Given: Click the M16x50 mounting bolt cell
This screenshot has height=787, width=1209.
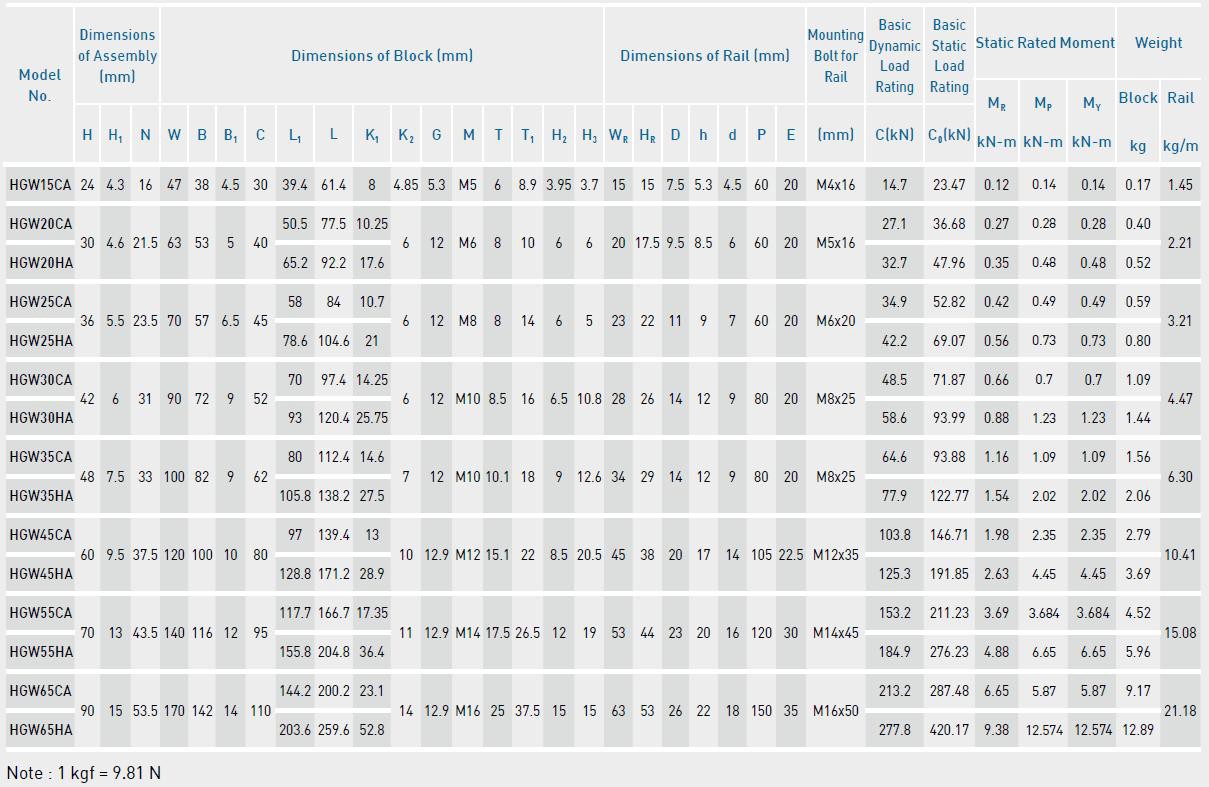Looking at the screenshot, I should pos(835,711).
